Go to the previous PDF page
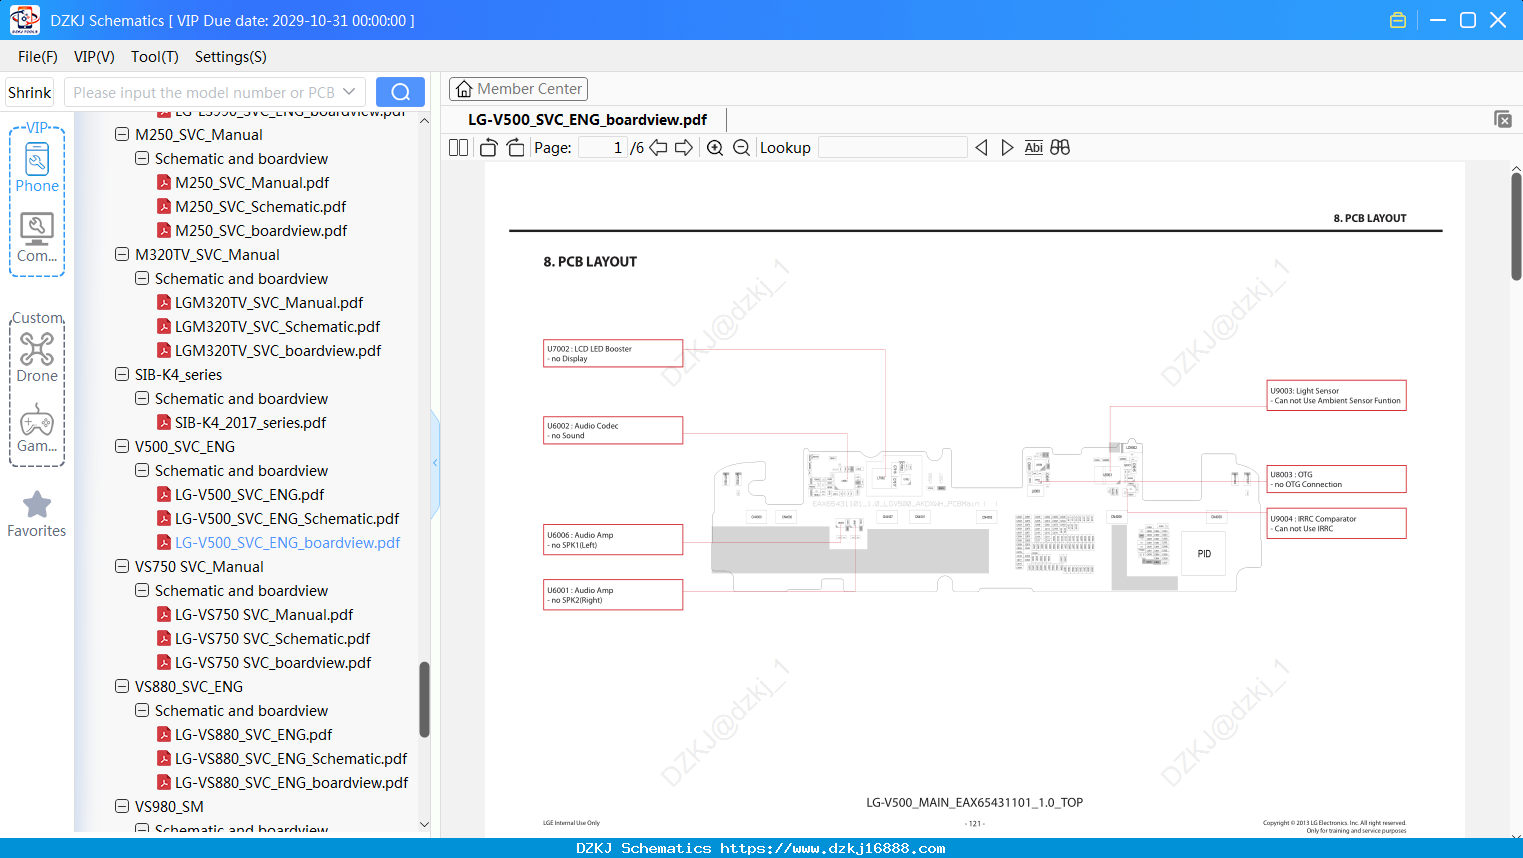The image size is (1523, 858). coord(658,148)
